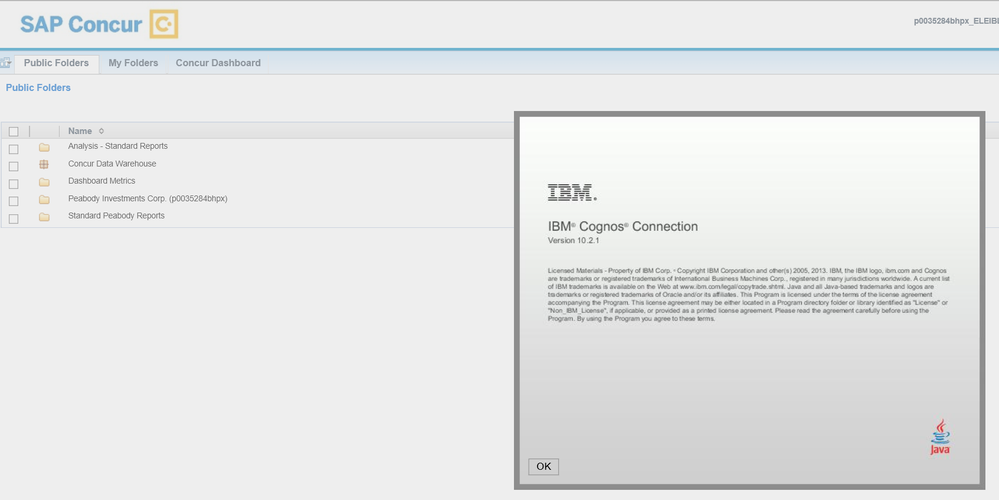The height and width of the screenshot is (500, 999).
Task: Click the Java logo in the dialog
Action: tap(940, 437)
